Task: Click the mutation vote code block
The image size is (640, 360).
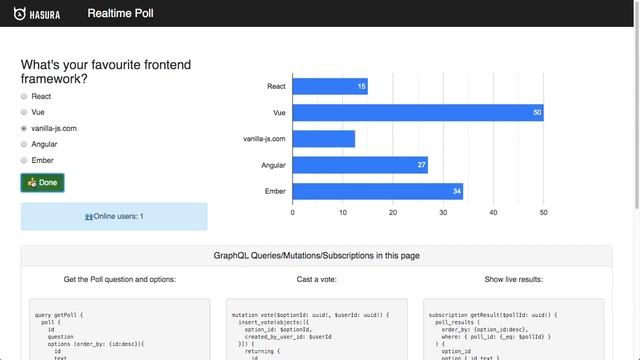Action: point(317,329)
